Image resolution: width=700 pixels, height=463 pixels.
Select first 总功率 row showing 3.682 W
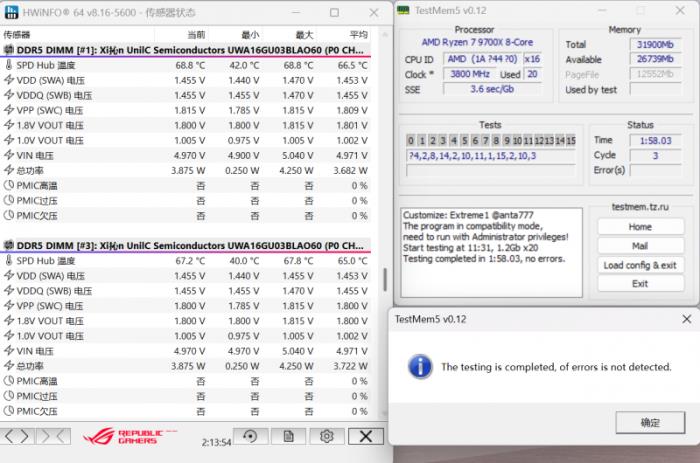185,171
